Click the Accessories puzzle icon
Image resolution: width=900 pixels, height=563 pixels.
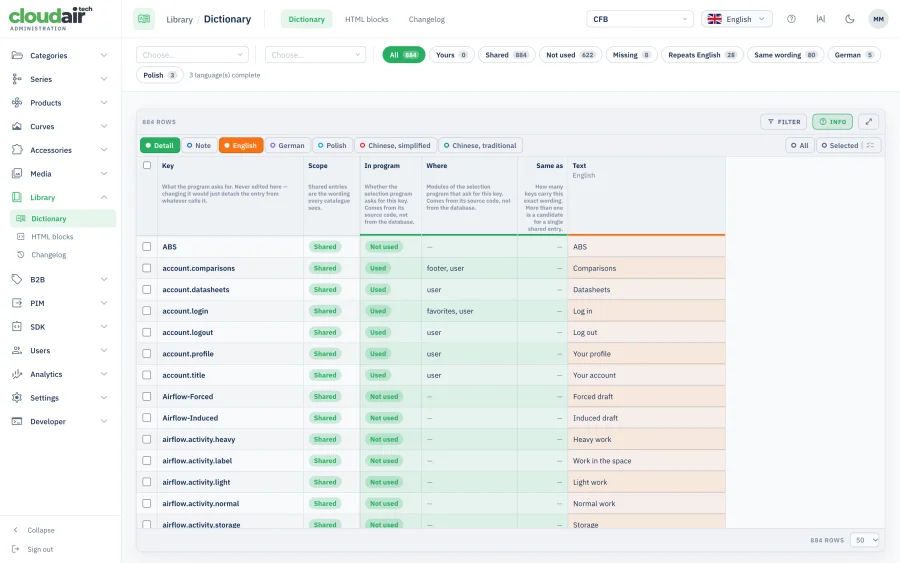pos(17,149)
